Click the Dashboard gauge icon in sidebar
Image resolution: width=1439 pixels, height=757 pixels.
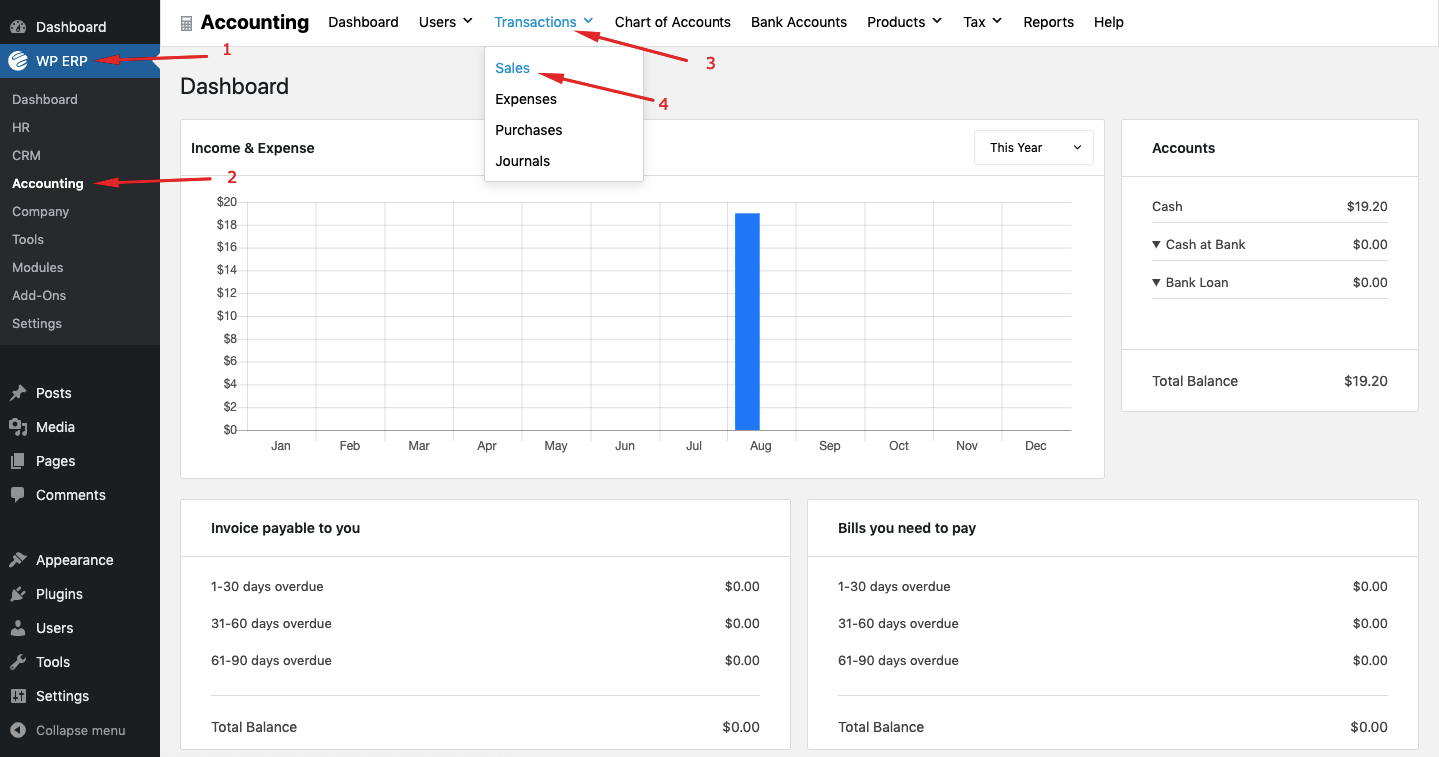pyautogui.click(x=18, y=27)
